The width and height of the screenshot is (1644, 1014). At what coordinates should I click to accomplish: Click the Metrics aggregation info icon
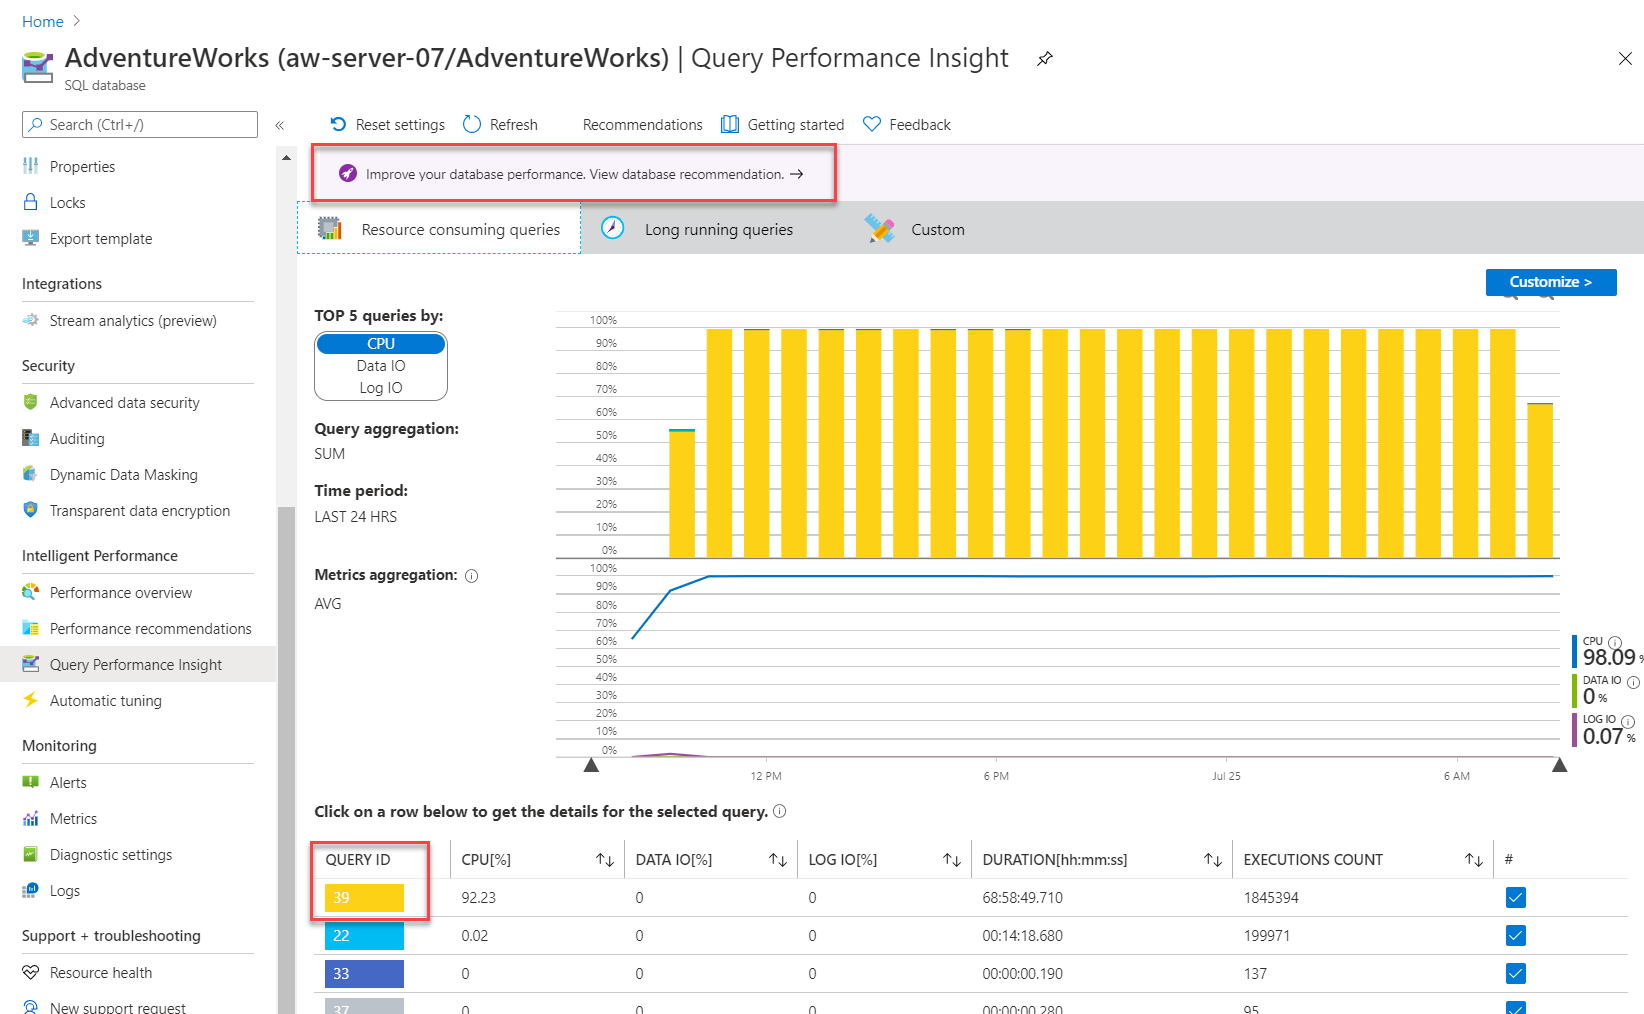472,576
